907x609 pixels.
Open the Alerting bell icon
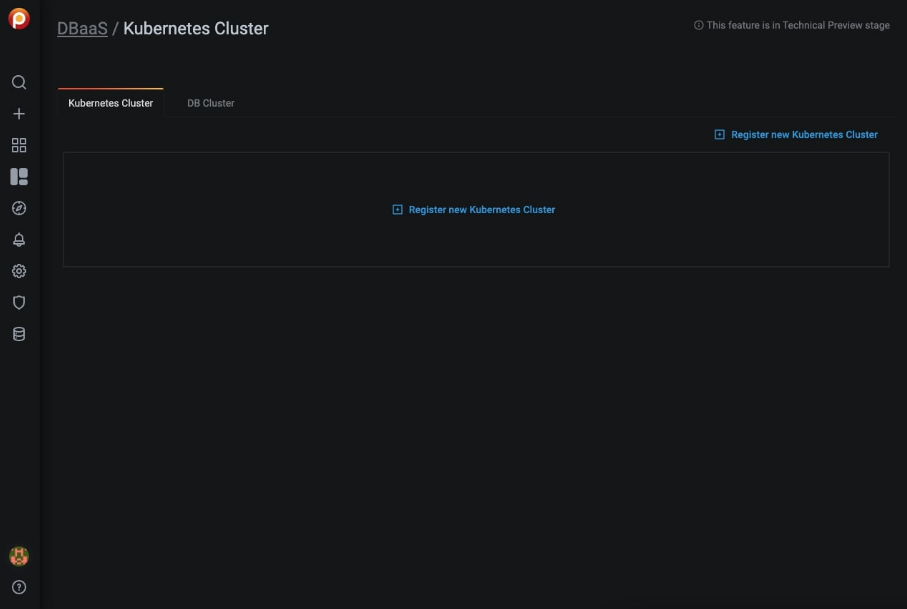[19, 239]
